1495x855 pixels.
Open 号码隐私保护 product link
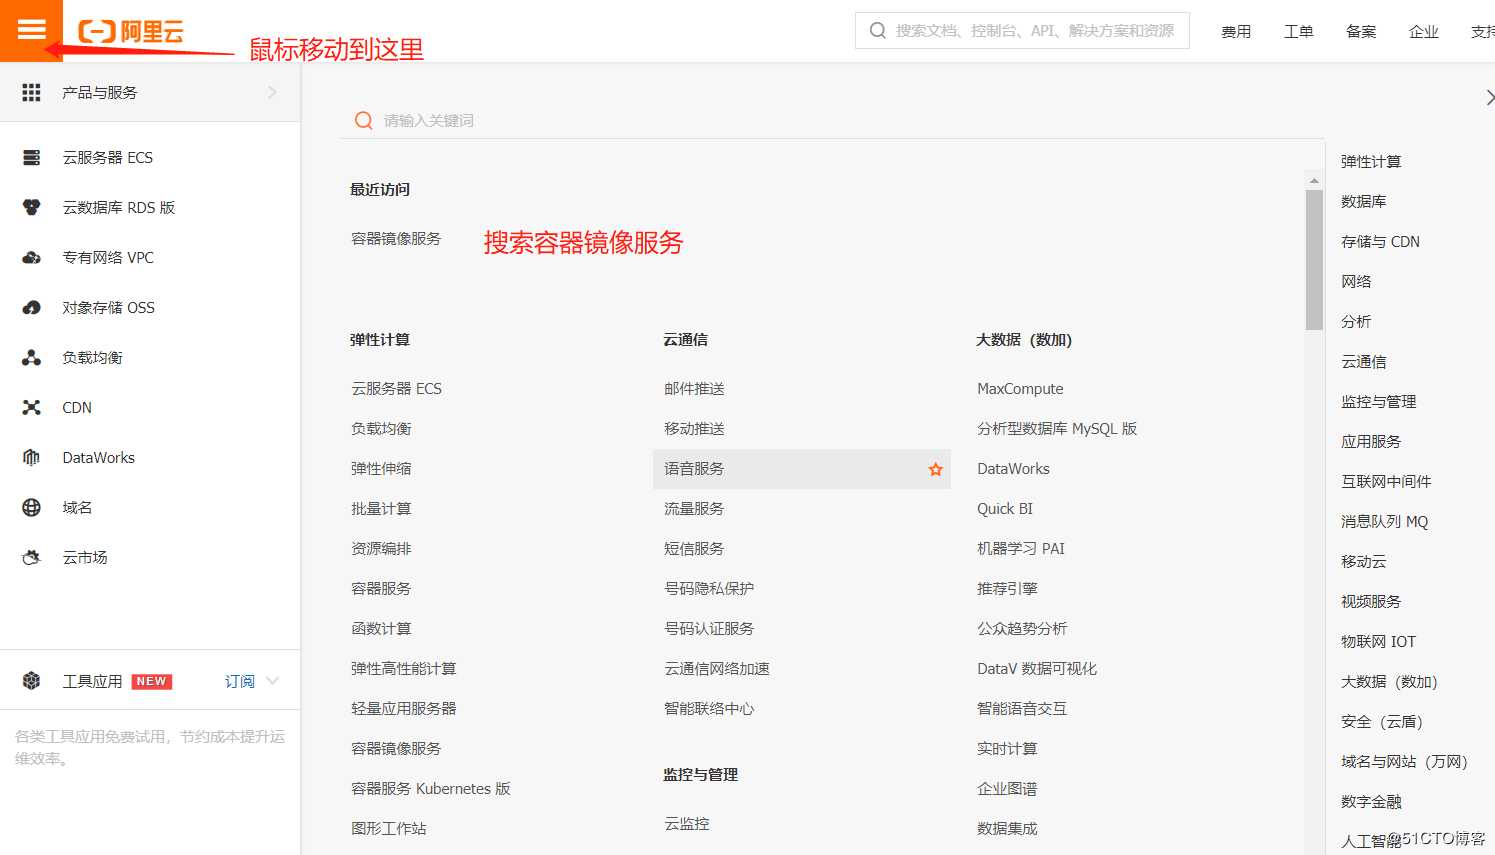click(709, 588)
